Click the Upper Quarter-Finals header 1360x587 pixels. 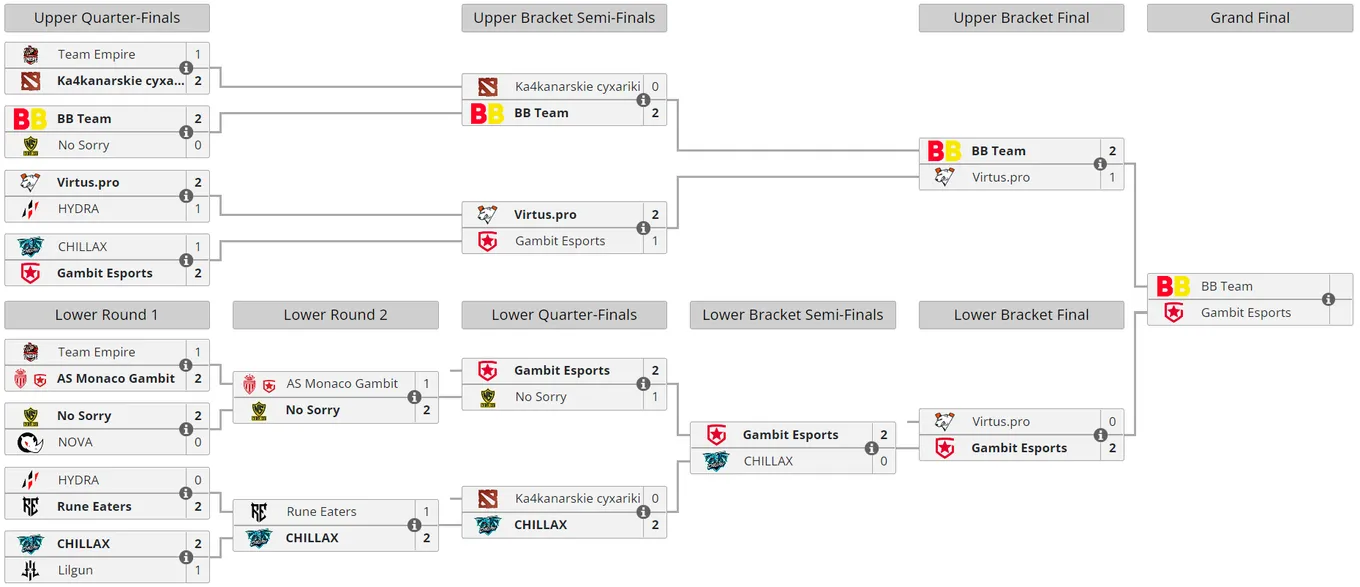pos(107,18)
